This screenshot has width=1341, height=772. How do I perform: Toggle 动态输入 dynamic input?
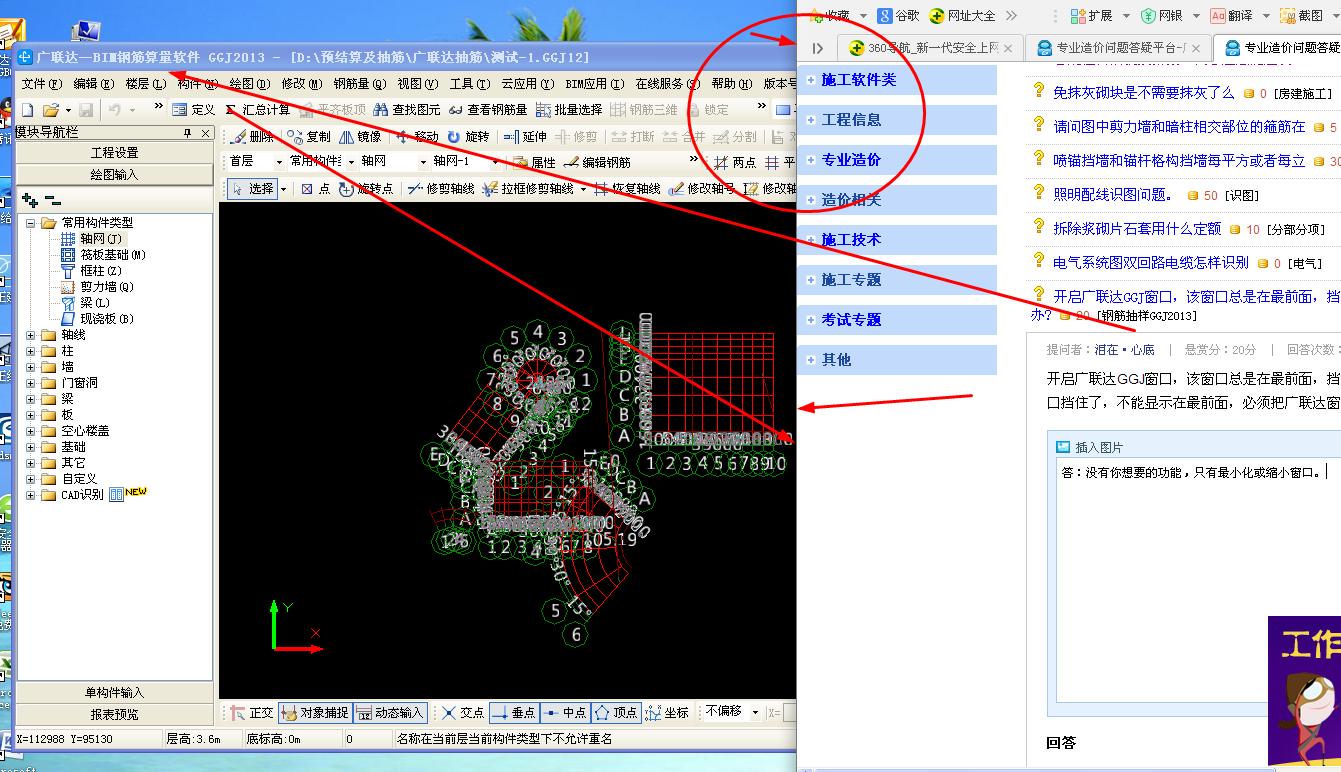[391, 713]
